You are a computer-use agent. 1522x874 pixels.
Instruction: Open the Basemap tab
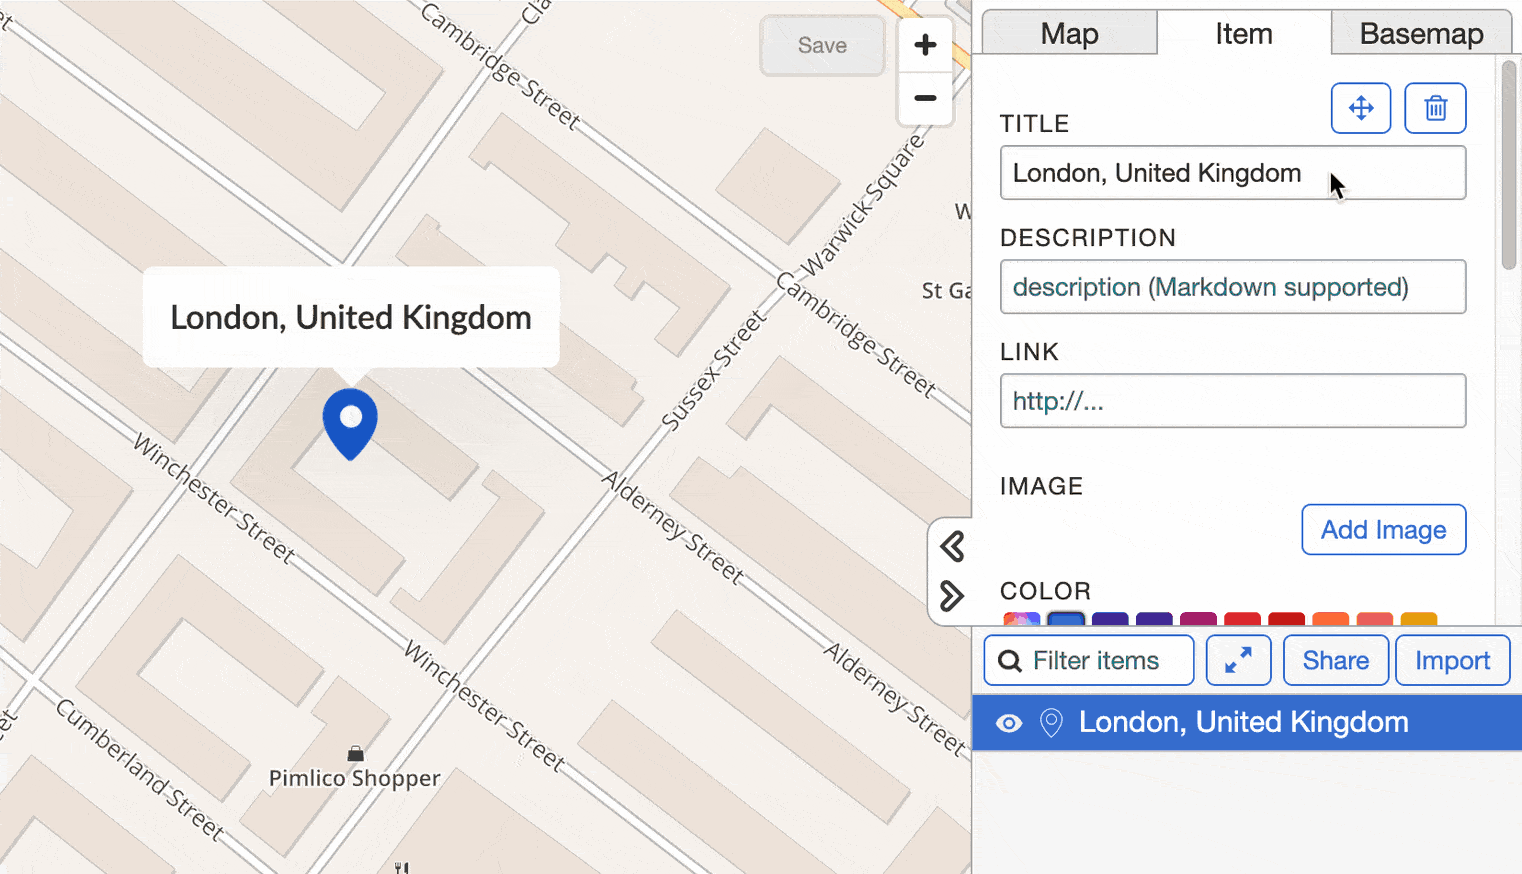click(1421, 34)
